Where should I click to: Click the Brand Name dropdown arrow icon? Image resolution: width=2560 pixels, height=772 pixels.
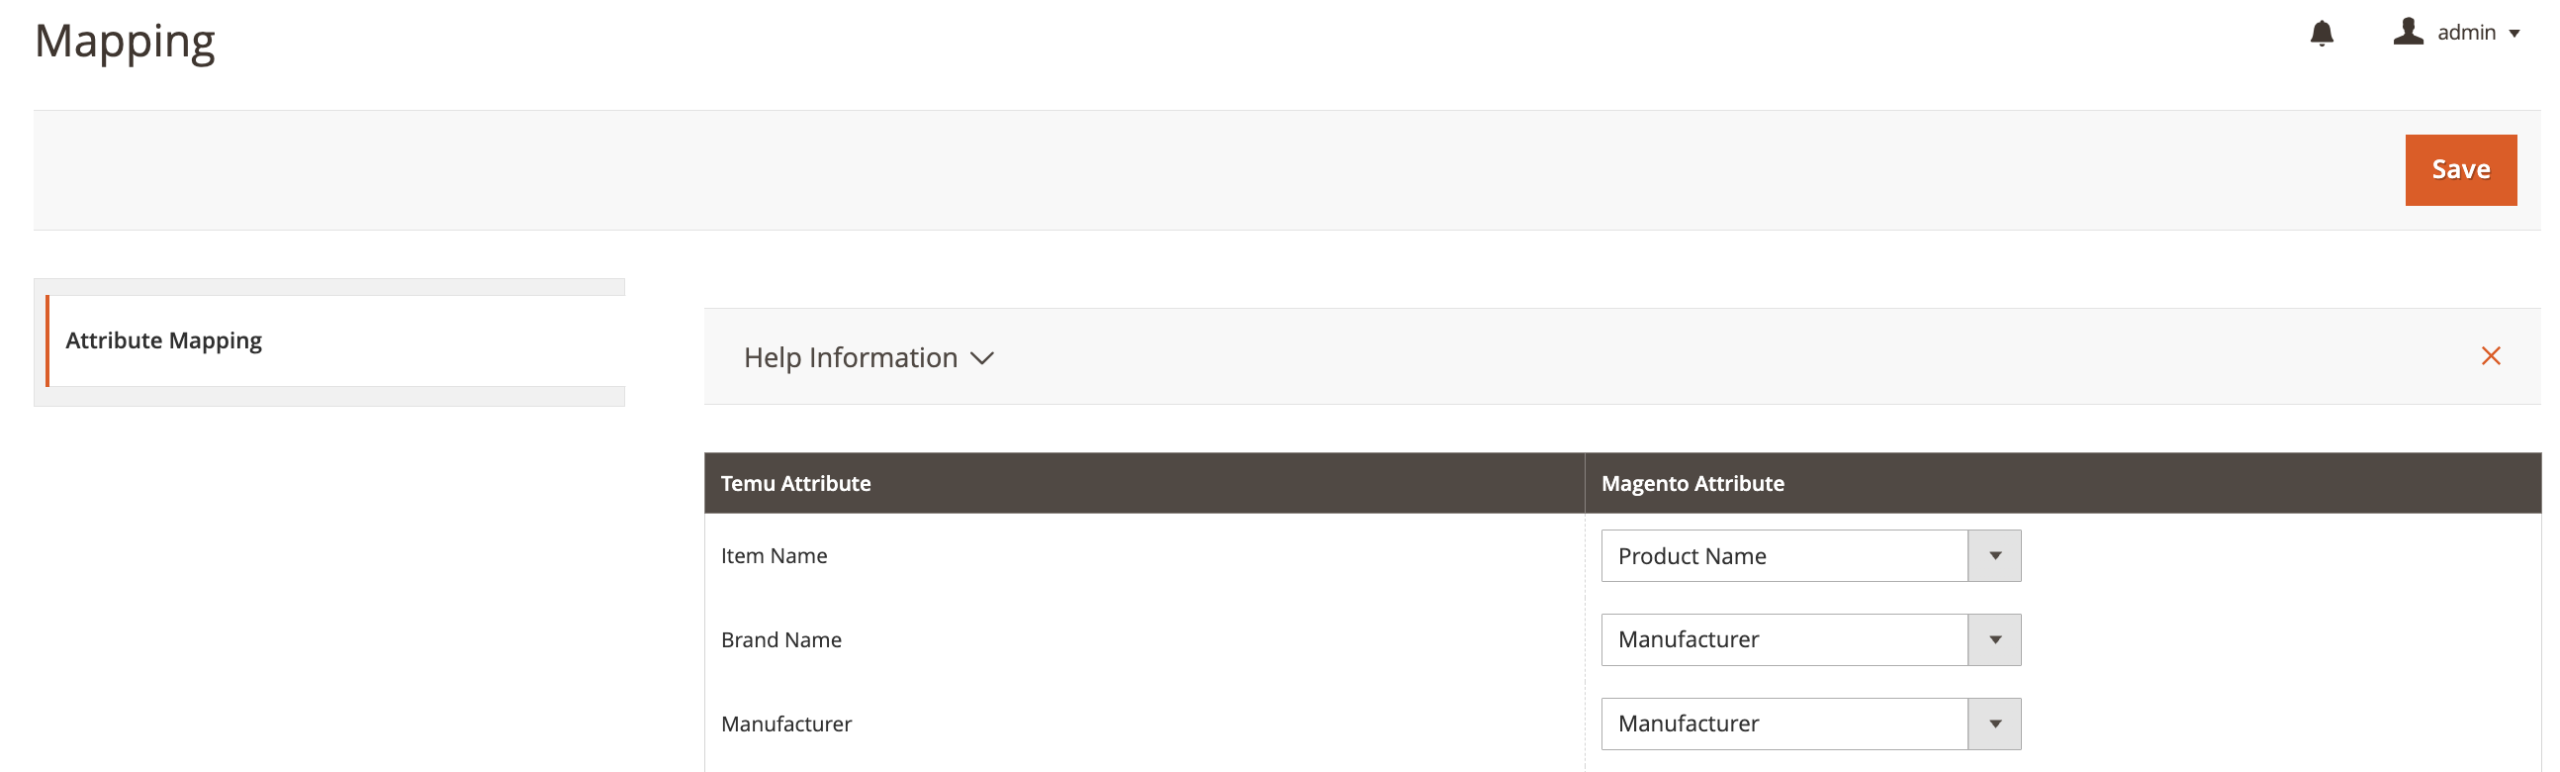pos(1995,639)
